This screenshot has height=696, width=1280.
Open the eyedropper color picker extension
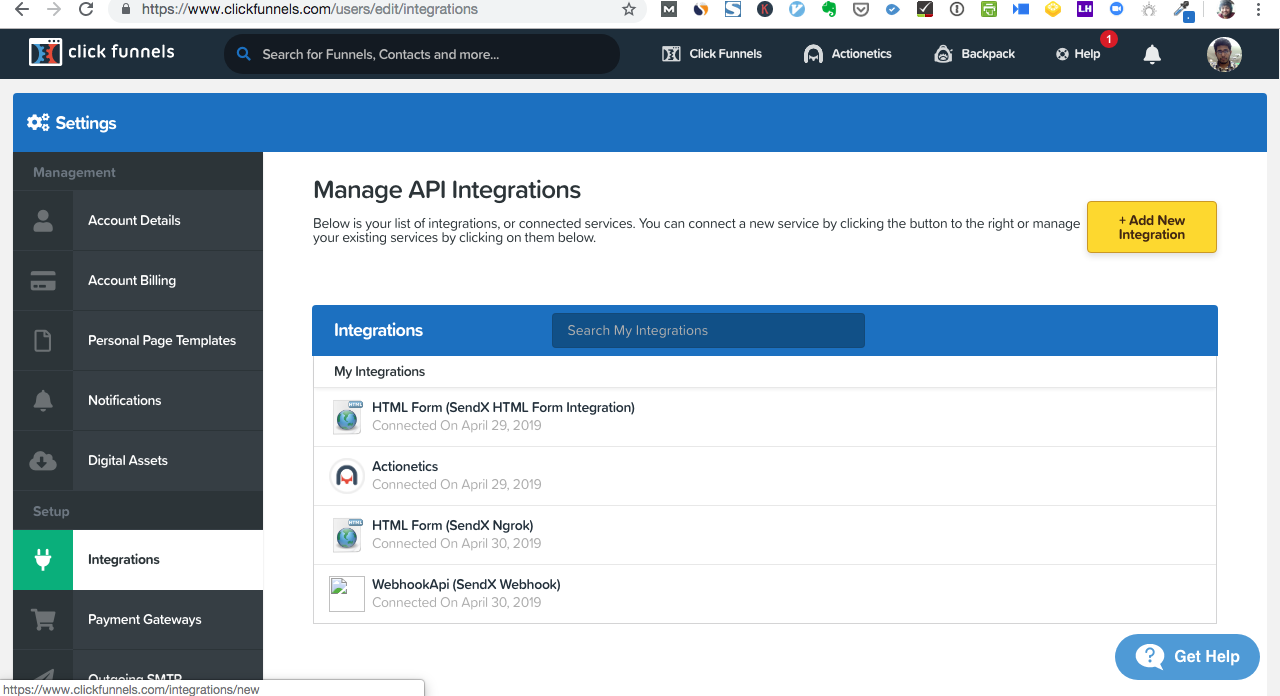1183,10
